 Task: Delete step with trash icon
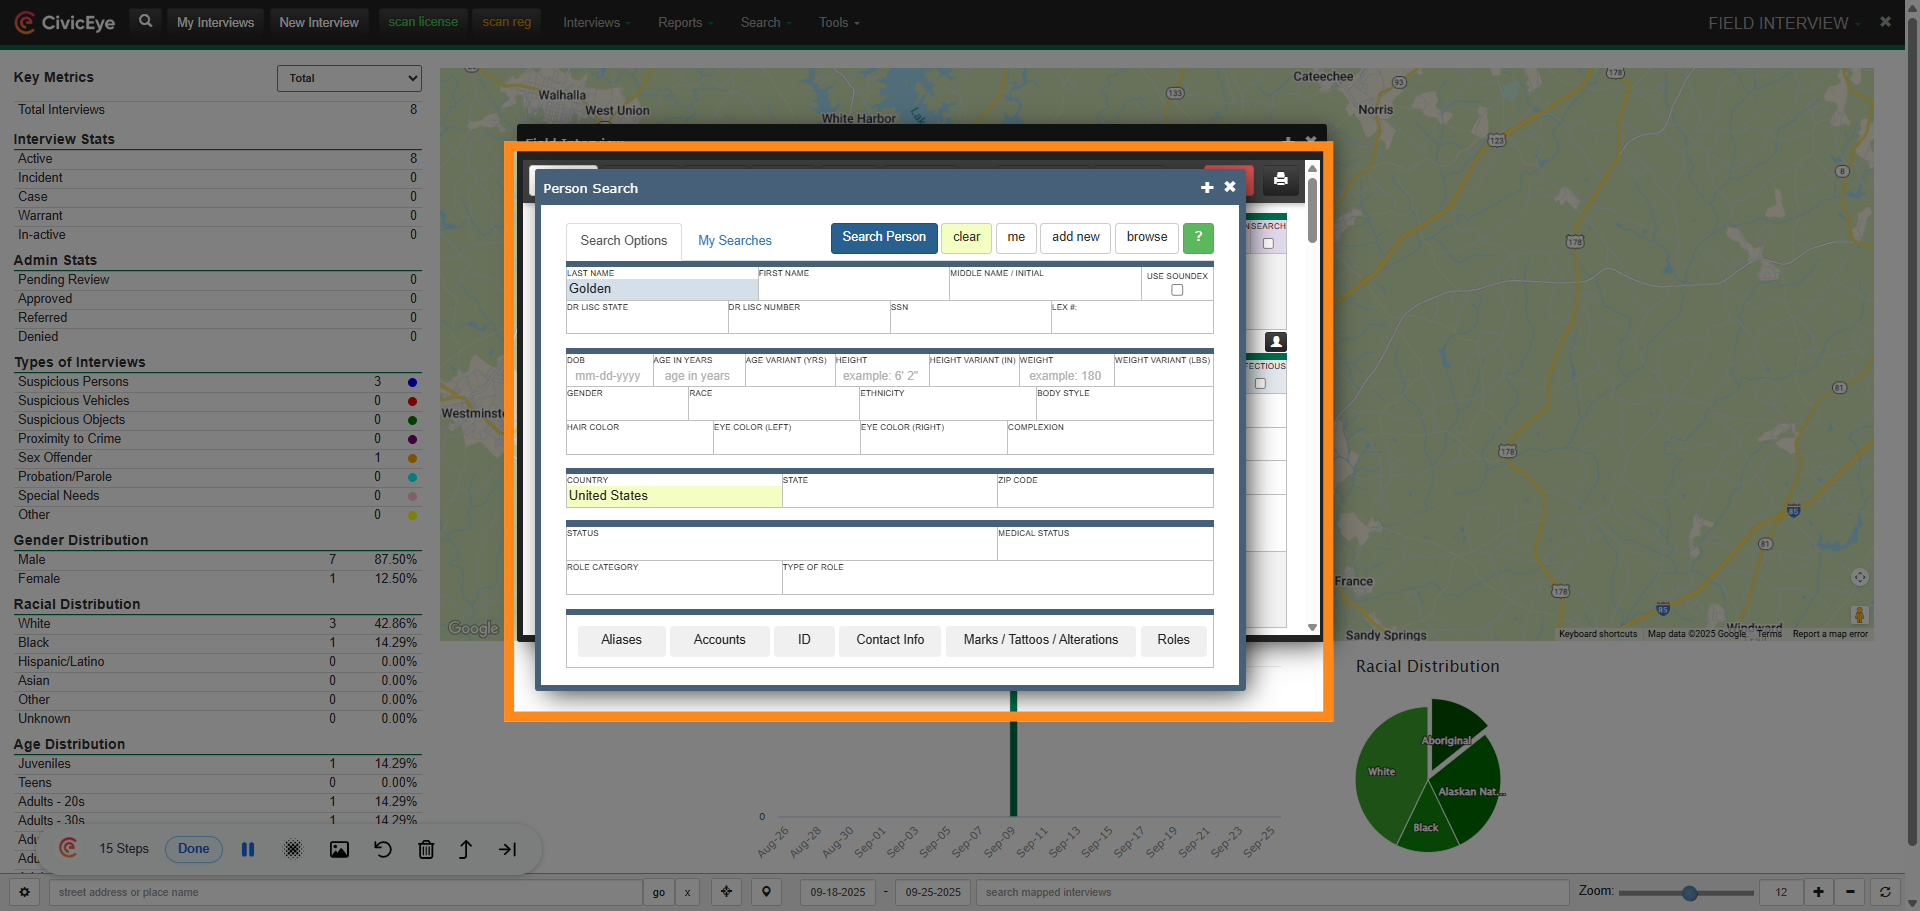[426, 849]
